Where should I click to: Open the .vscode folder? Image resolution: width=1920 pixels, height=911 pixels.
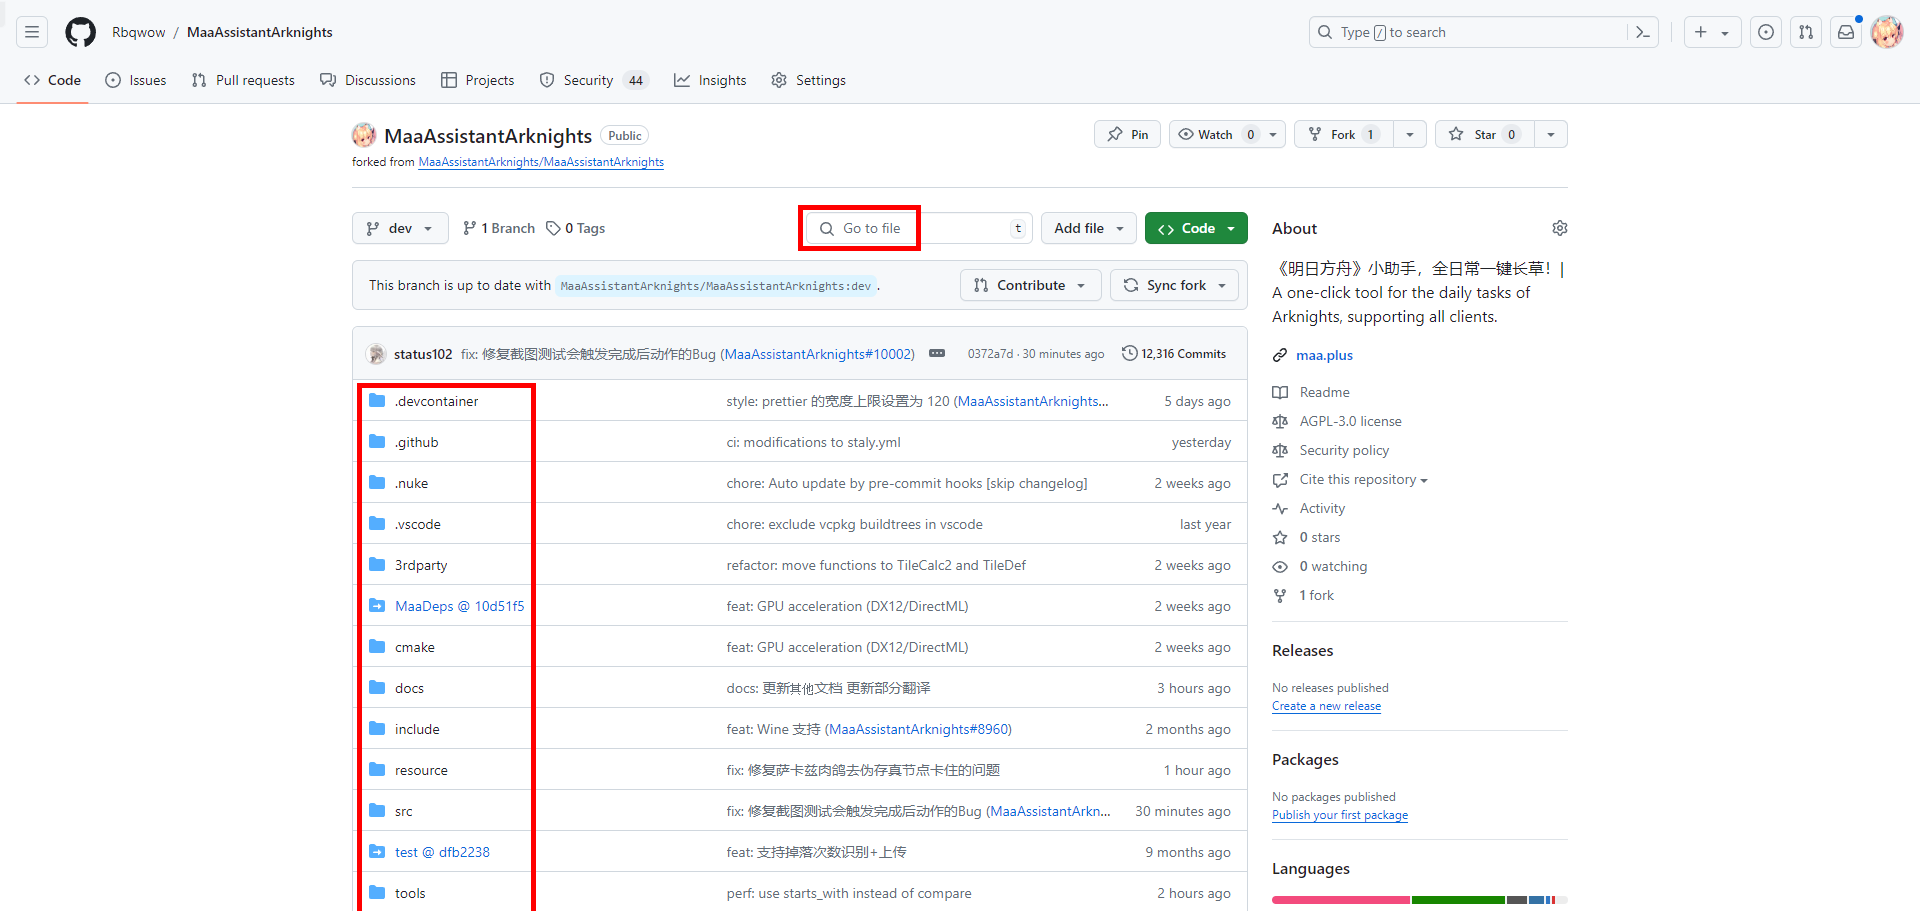[417, 524]
